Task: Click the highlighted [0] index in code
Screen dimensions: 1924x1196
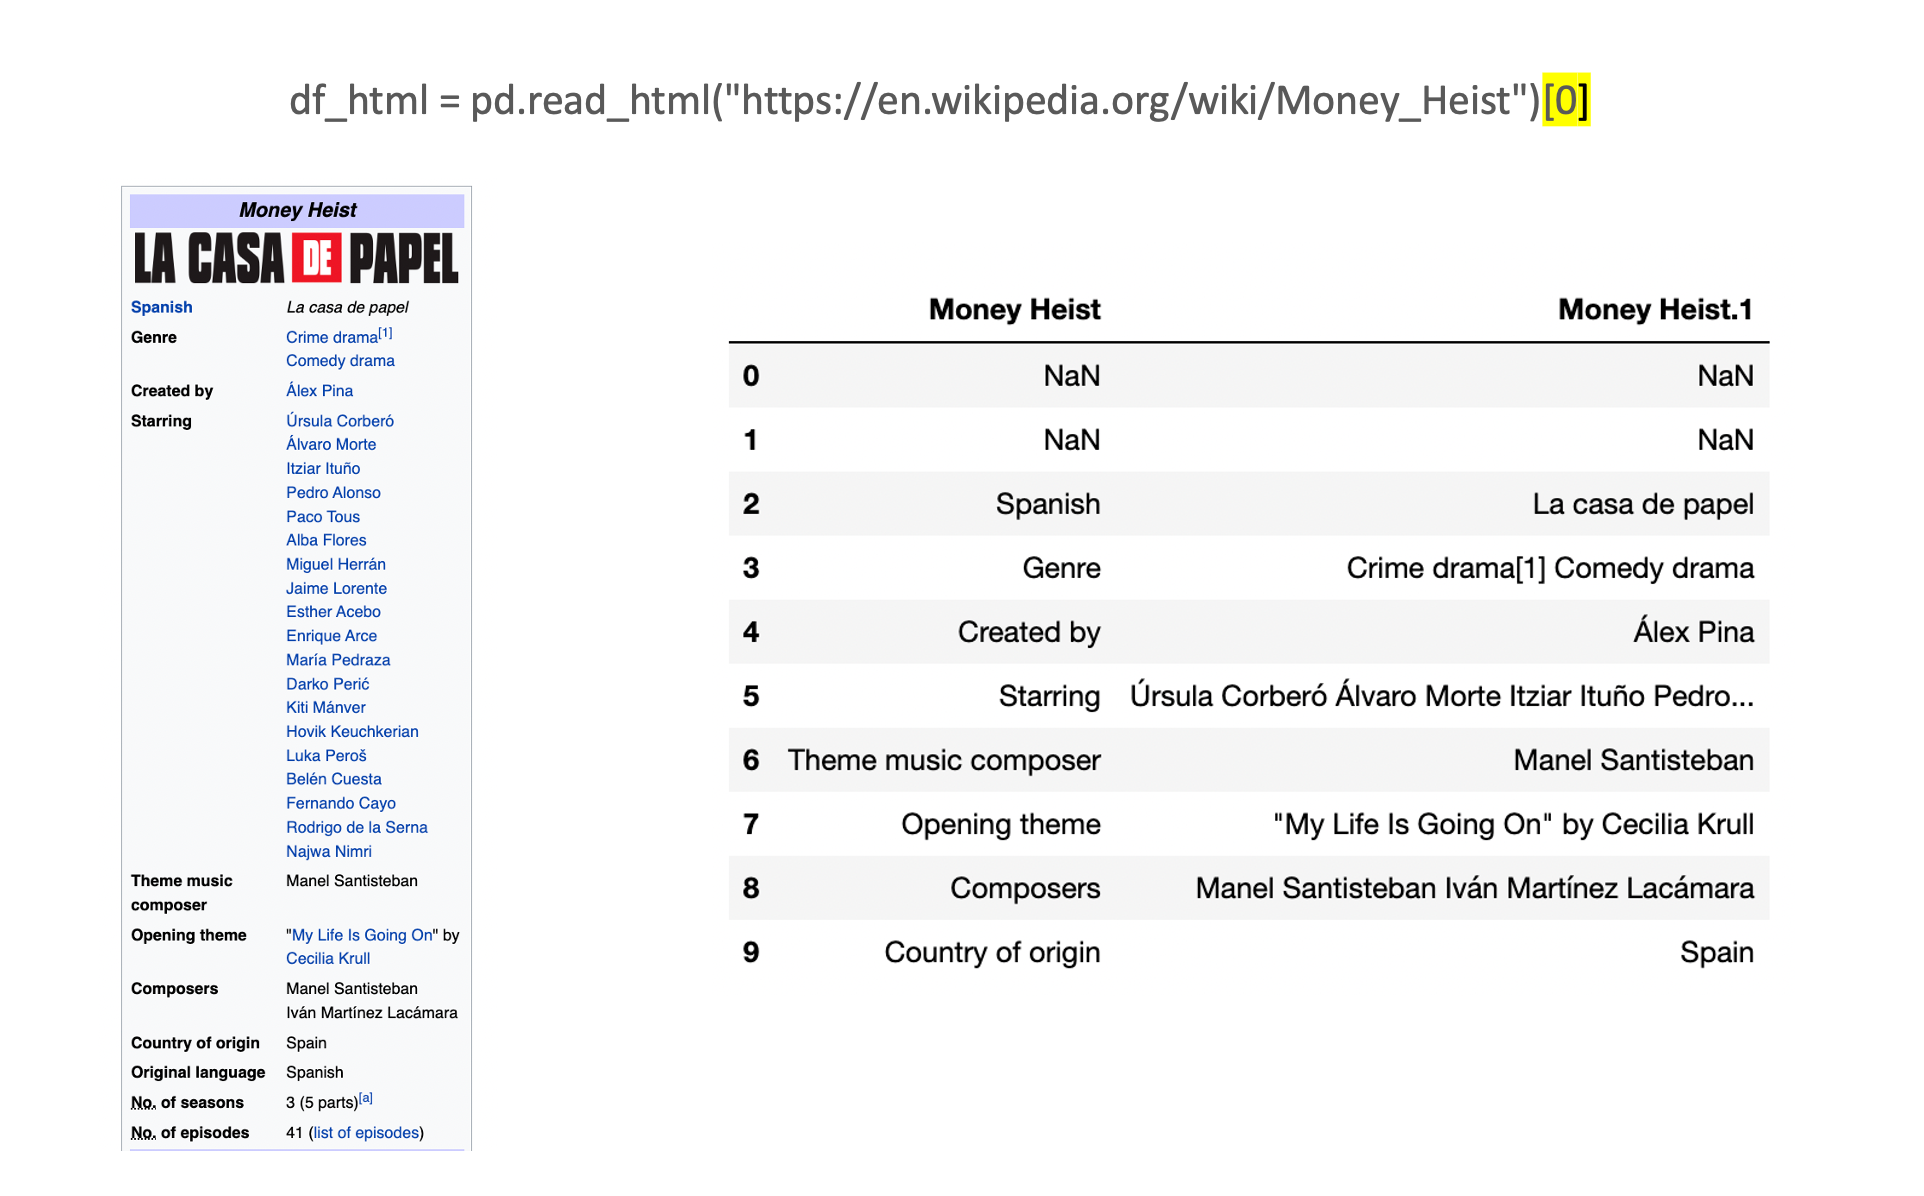Action: 1566,100
